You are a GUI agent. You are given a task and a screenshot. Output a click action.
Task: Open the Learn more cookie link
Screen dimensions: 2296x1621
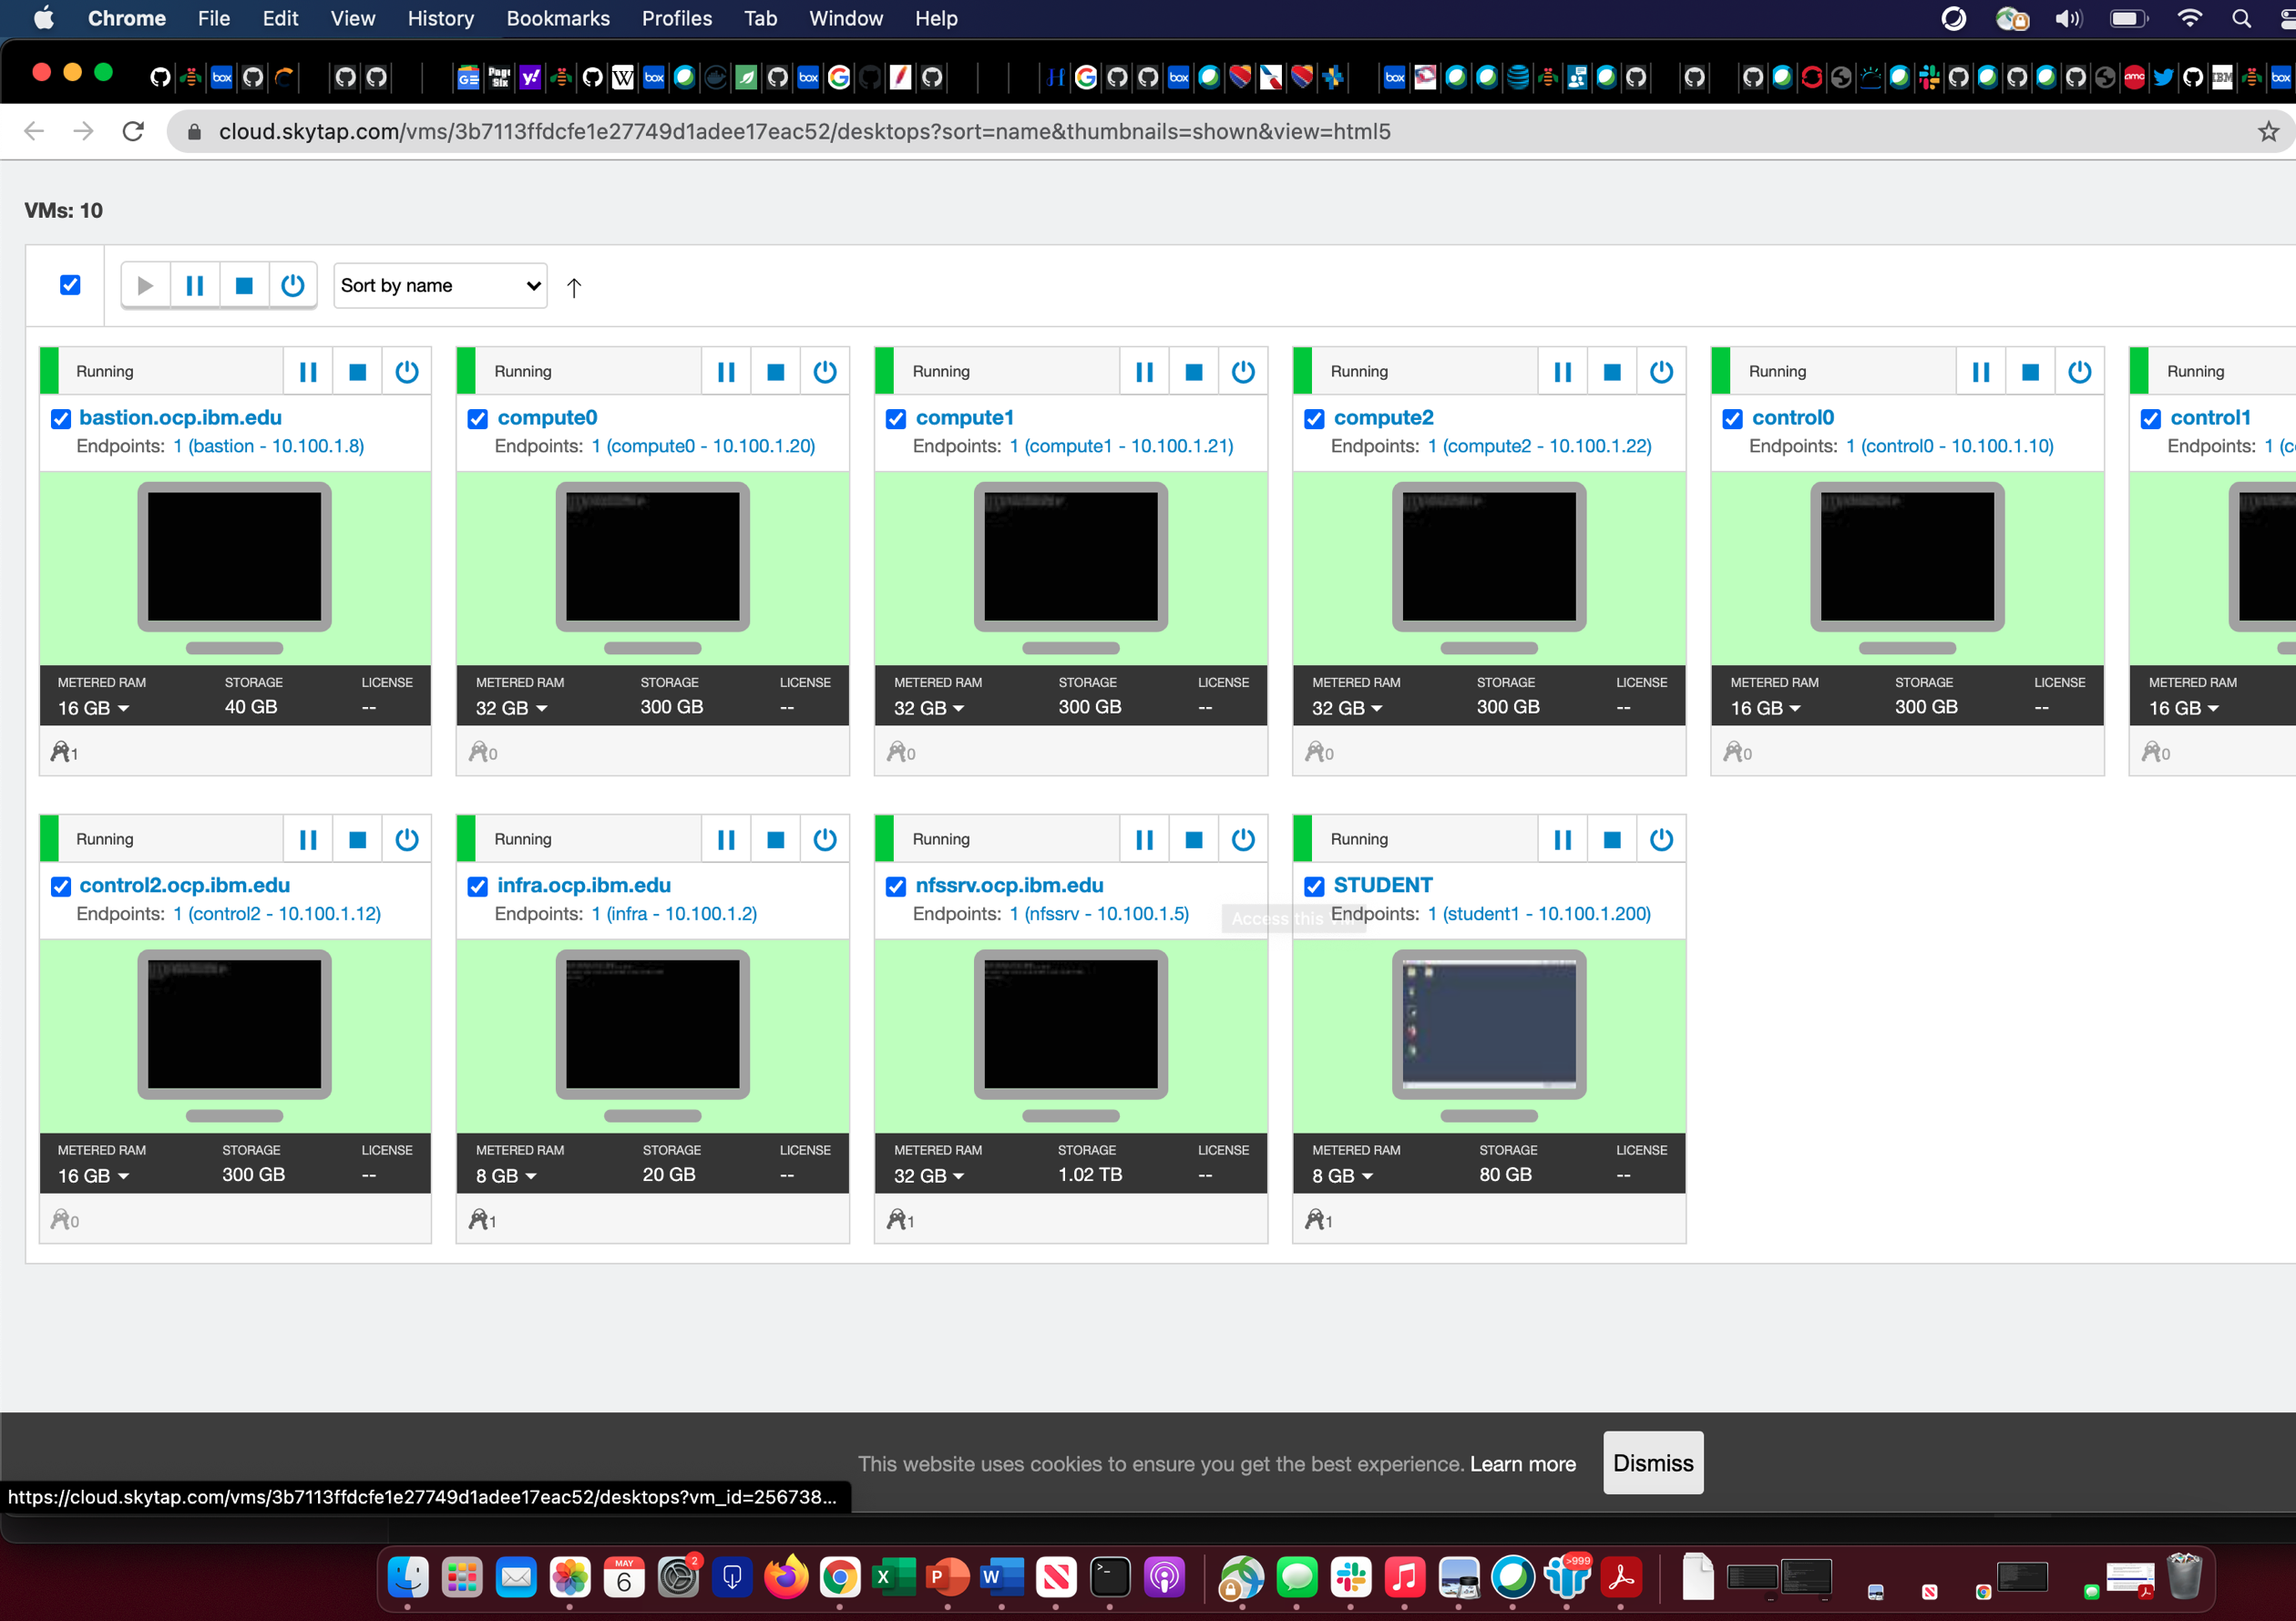[x=1522, y=1464]
